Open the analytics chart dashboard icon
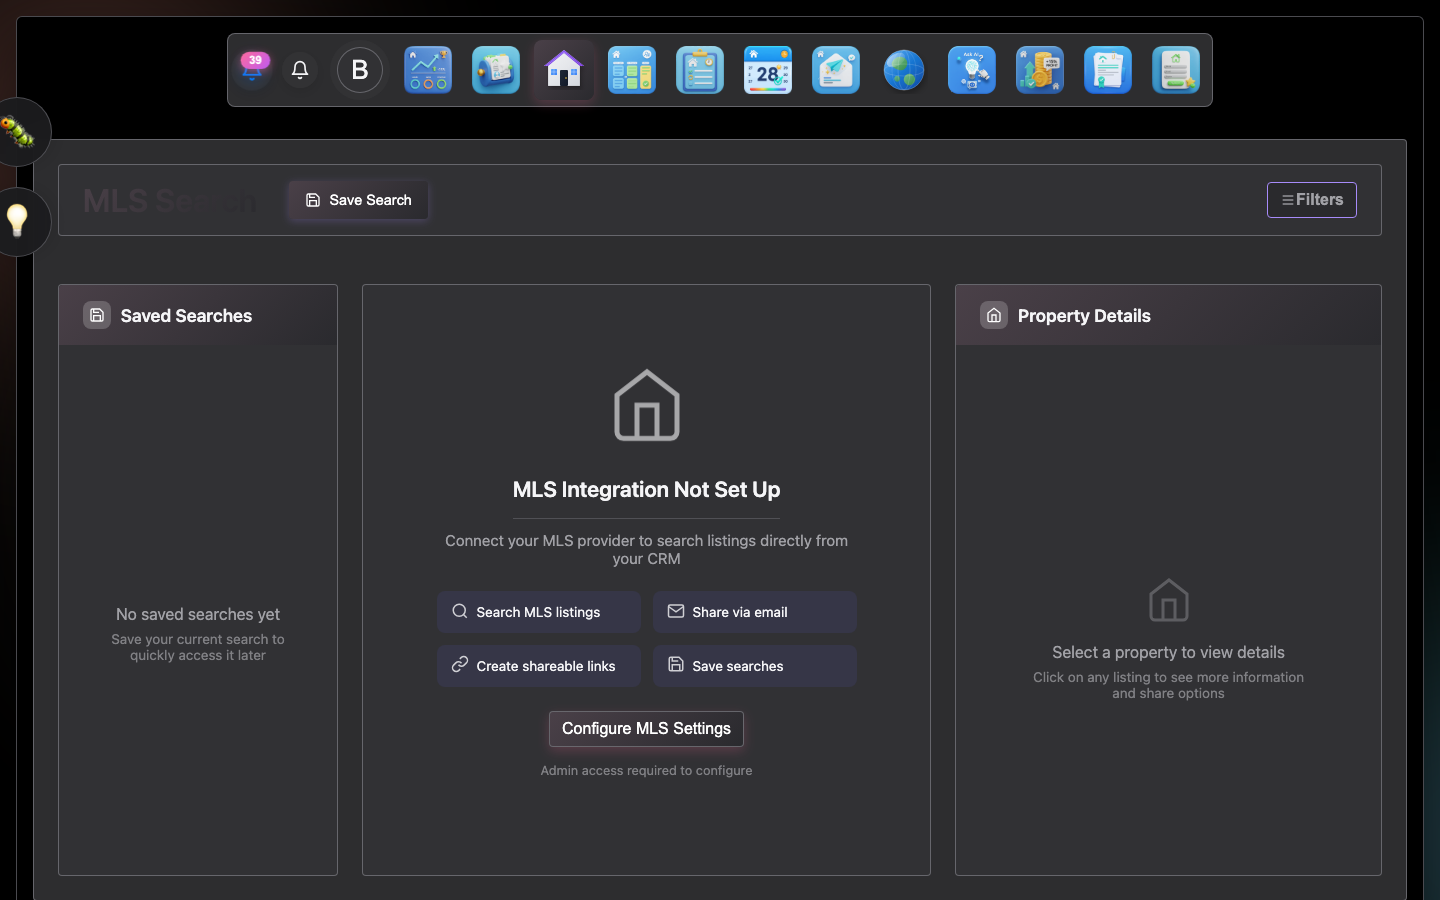This screenshot has width=1440, height=900. pos(428,70)
